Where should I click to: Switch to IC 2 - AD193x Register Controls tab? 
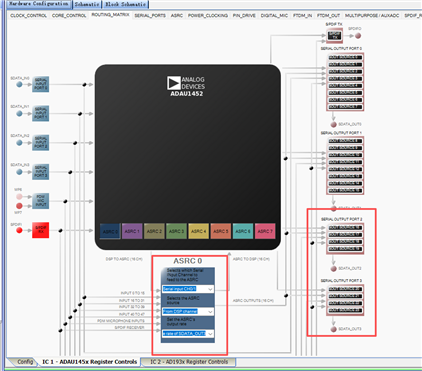point(189,362)
